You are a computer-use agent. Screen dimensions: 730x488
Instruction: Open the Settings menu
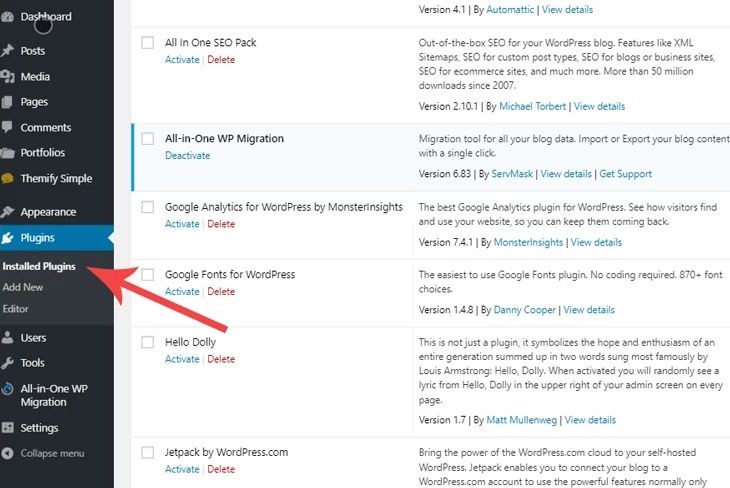pos(39,428)
